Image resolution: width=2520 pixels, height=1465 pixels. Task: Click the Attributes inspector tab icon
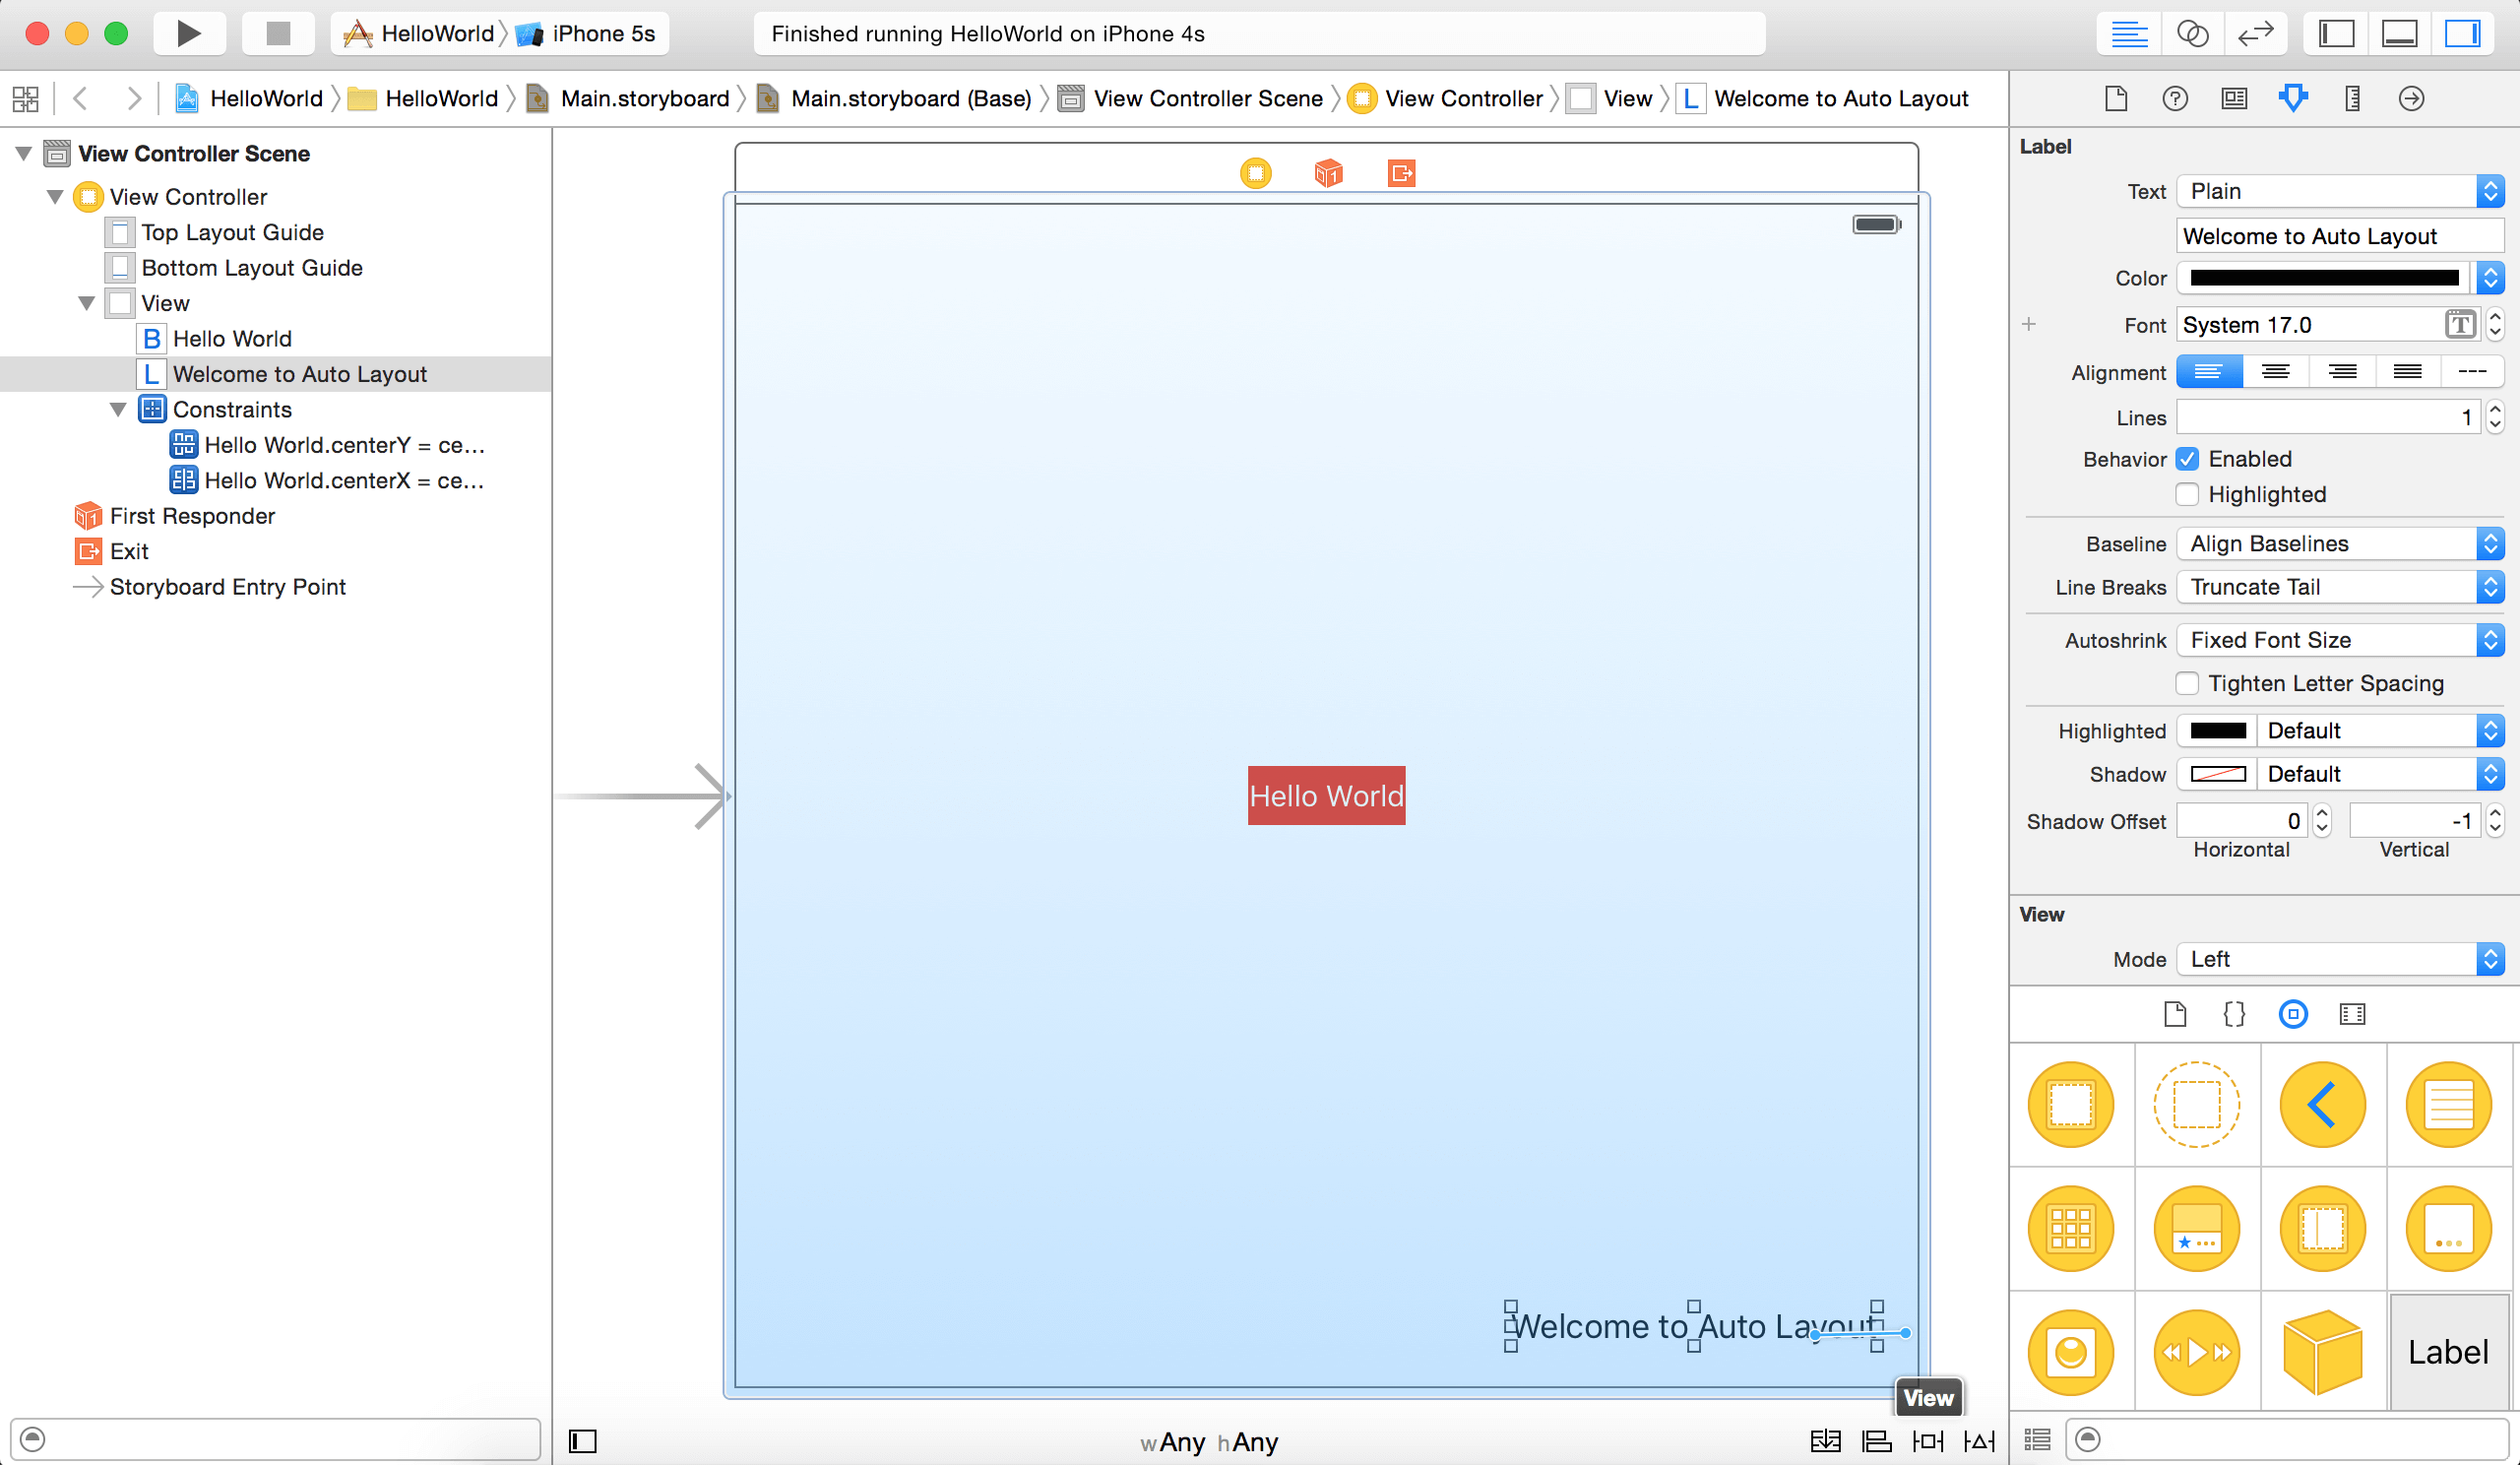coord(2290,99)
